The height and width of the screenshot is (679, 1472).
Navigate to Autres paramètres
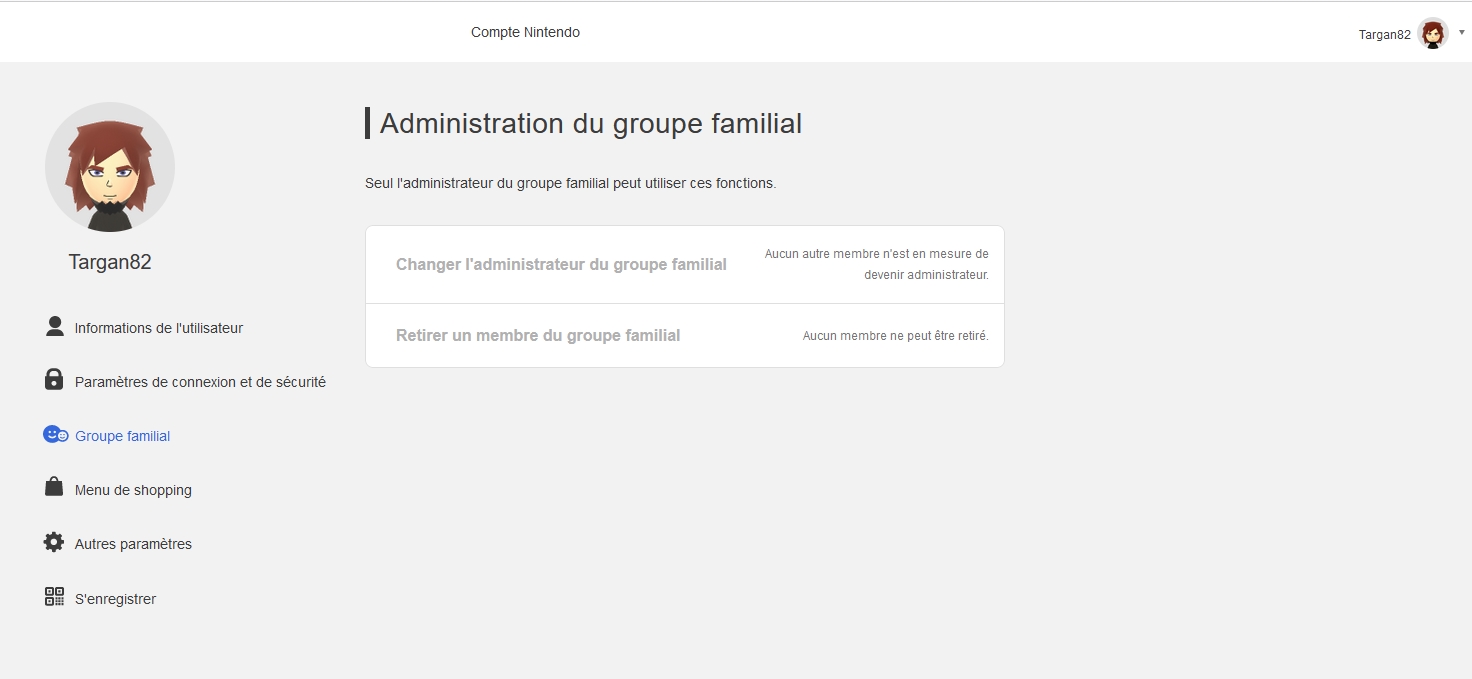133,544
